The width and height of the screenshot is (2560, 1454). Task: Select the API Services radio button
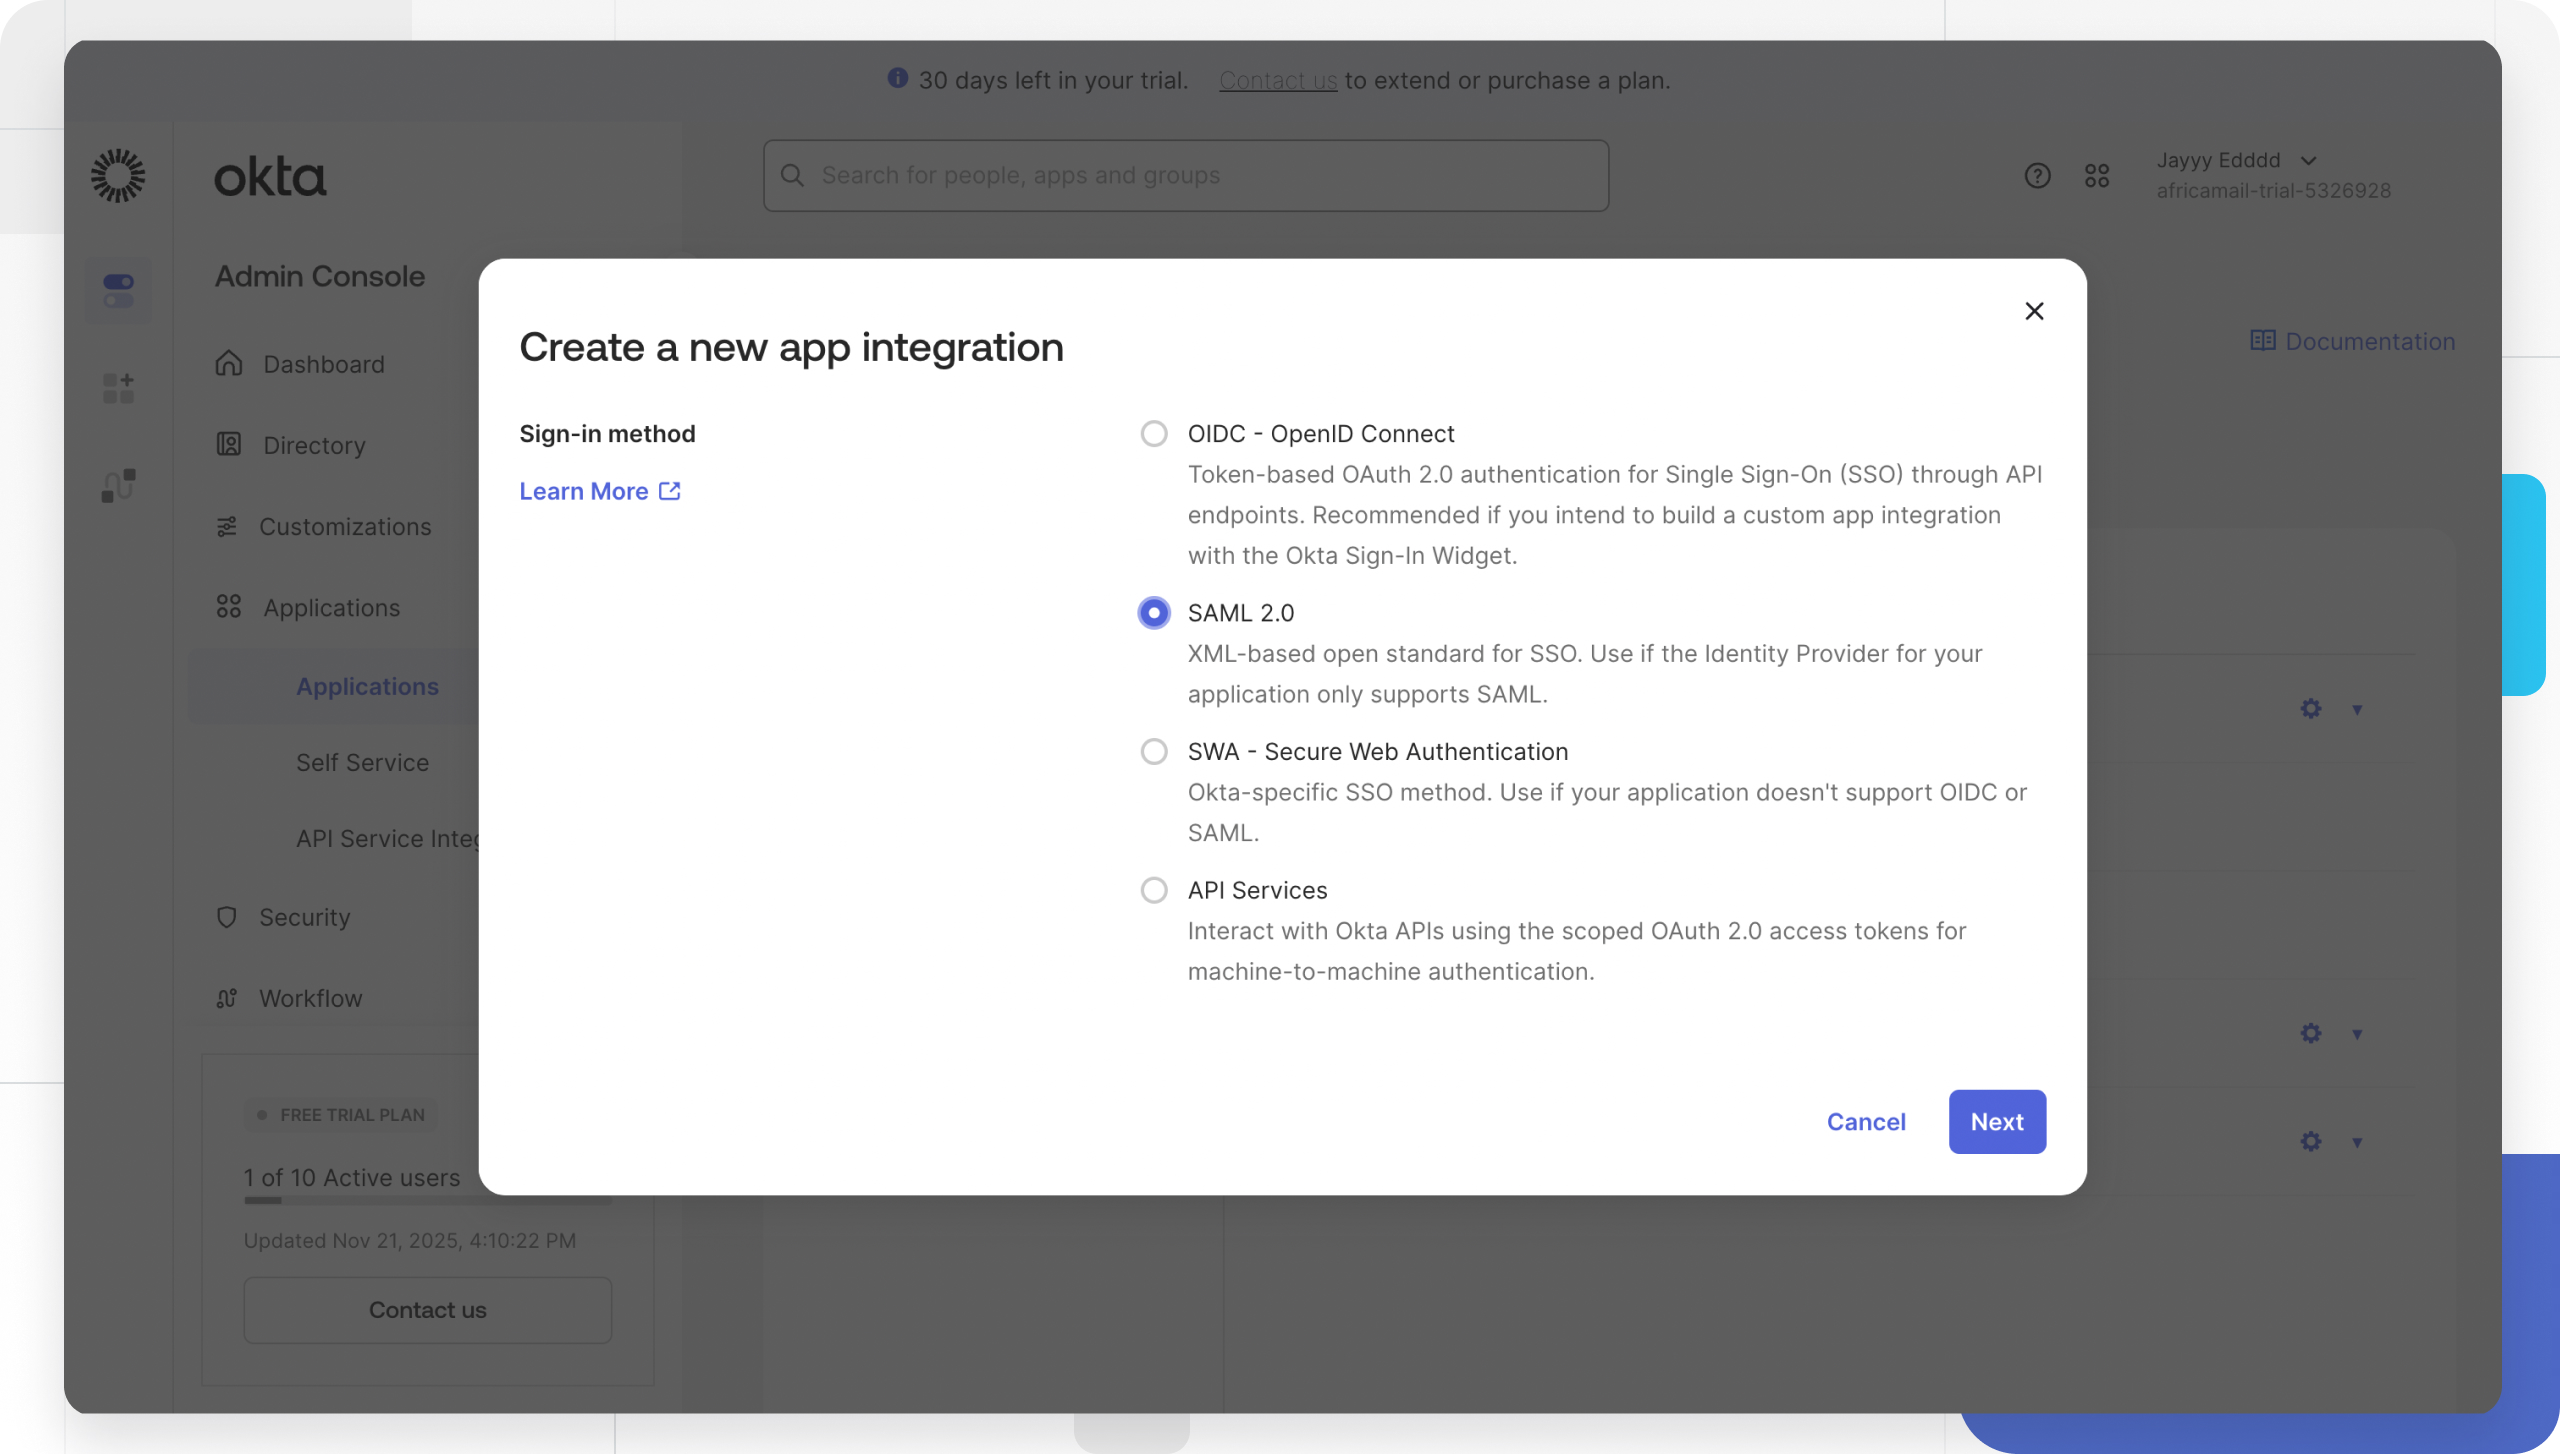[1153, 890]
